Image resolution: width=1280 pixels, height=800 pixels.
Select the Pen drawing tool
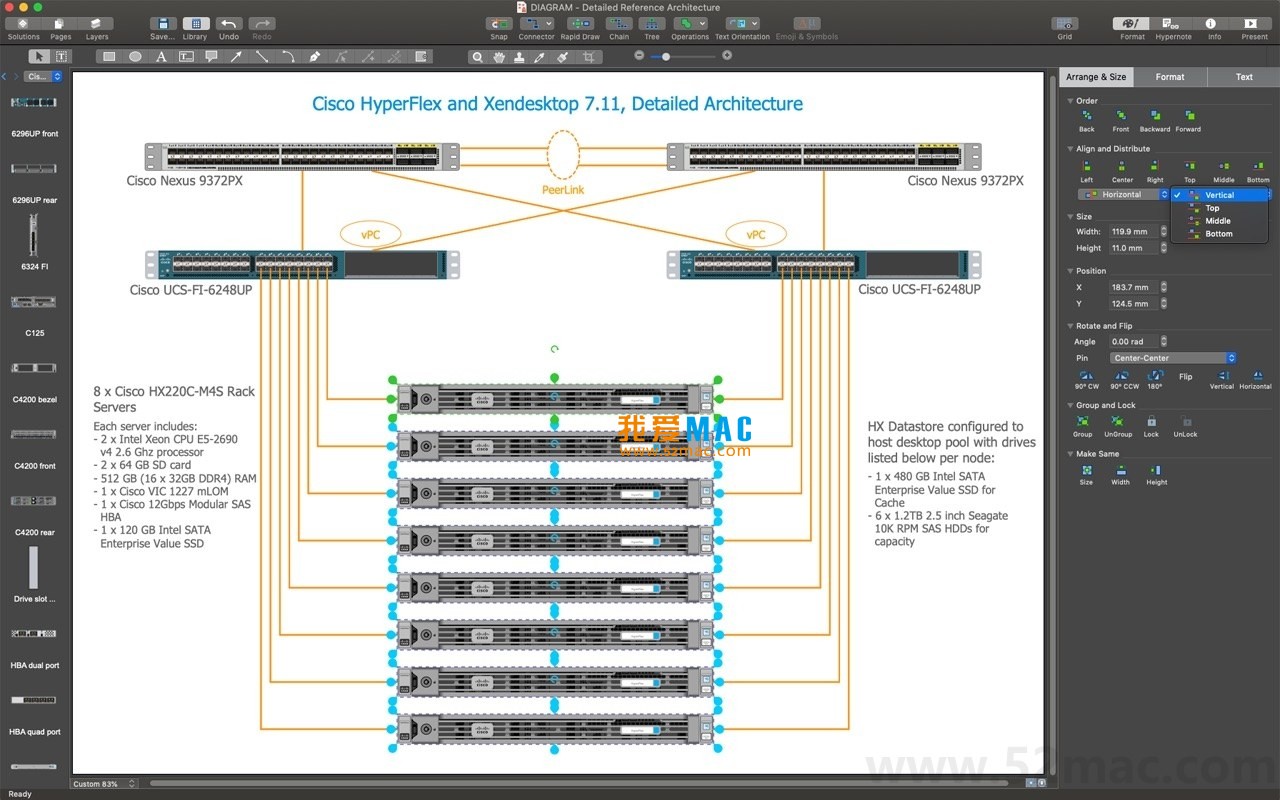[314, 57]
